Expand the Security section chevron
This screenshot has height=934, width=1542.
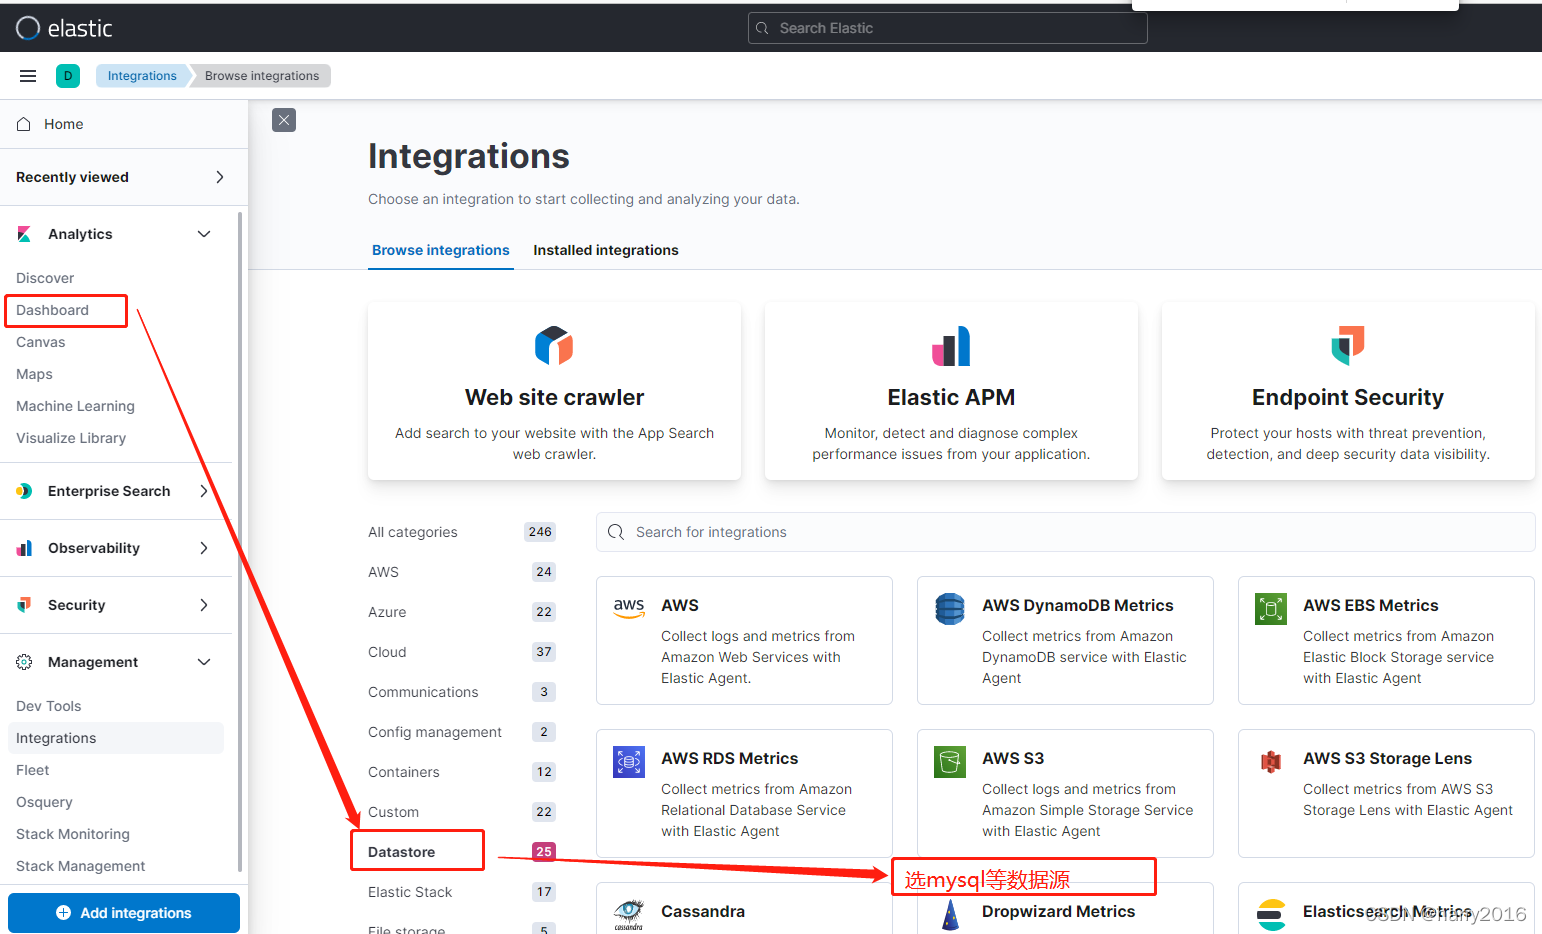(x=204, y=605)
